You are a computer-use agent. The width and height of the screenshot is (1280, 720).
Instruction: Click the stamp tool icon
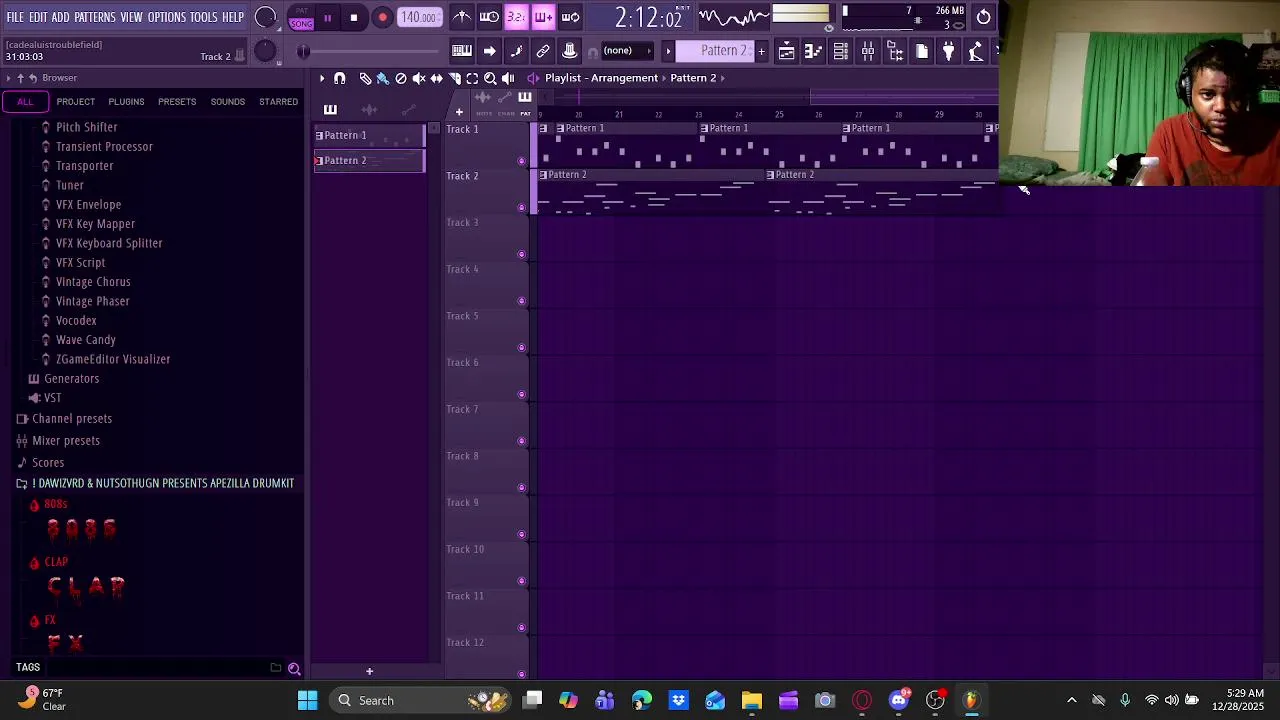[569, 51]
